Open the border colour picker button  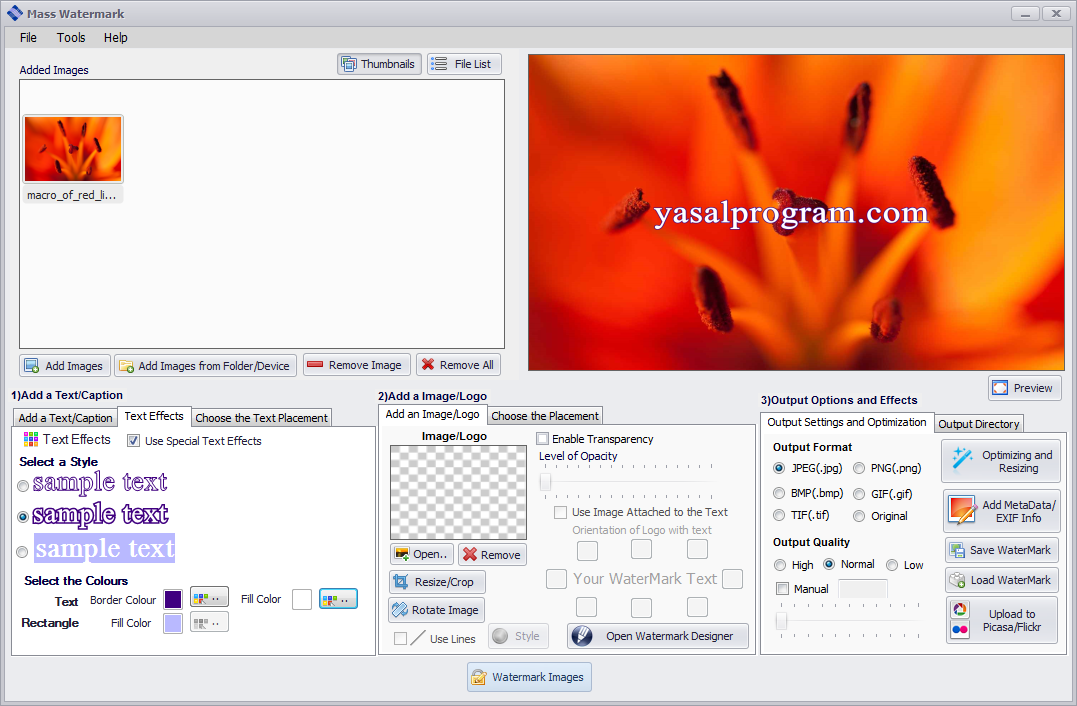click(x=209, y=599)
